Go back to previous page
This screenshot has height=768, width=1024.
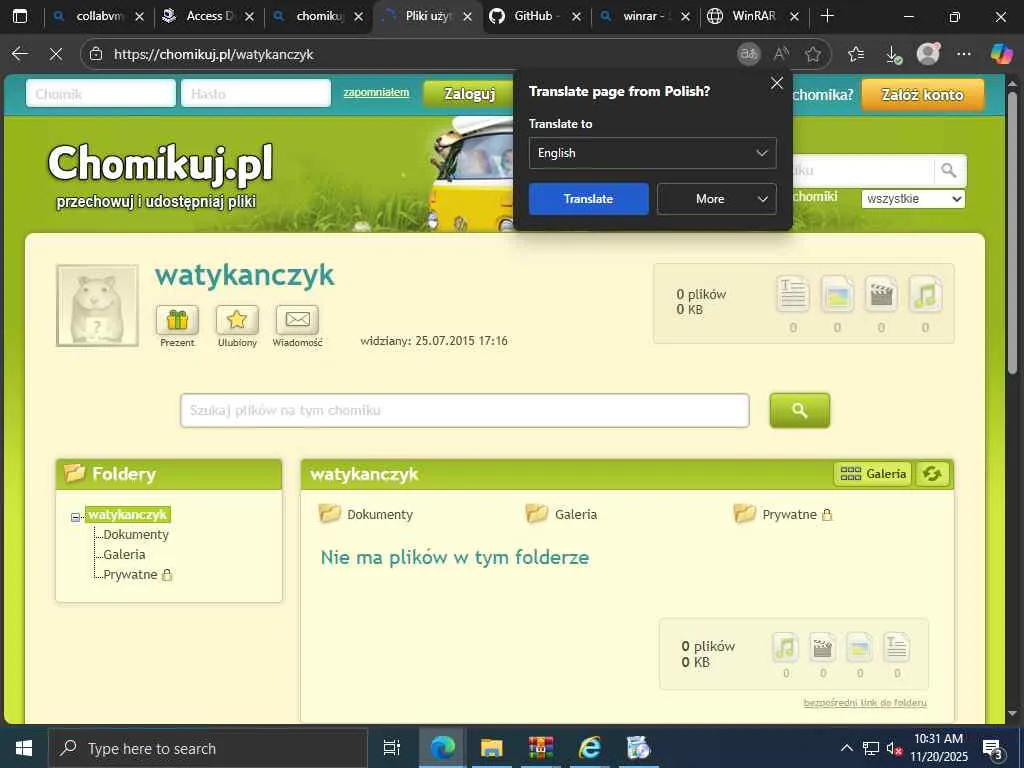20,54
